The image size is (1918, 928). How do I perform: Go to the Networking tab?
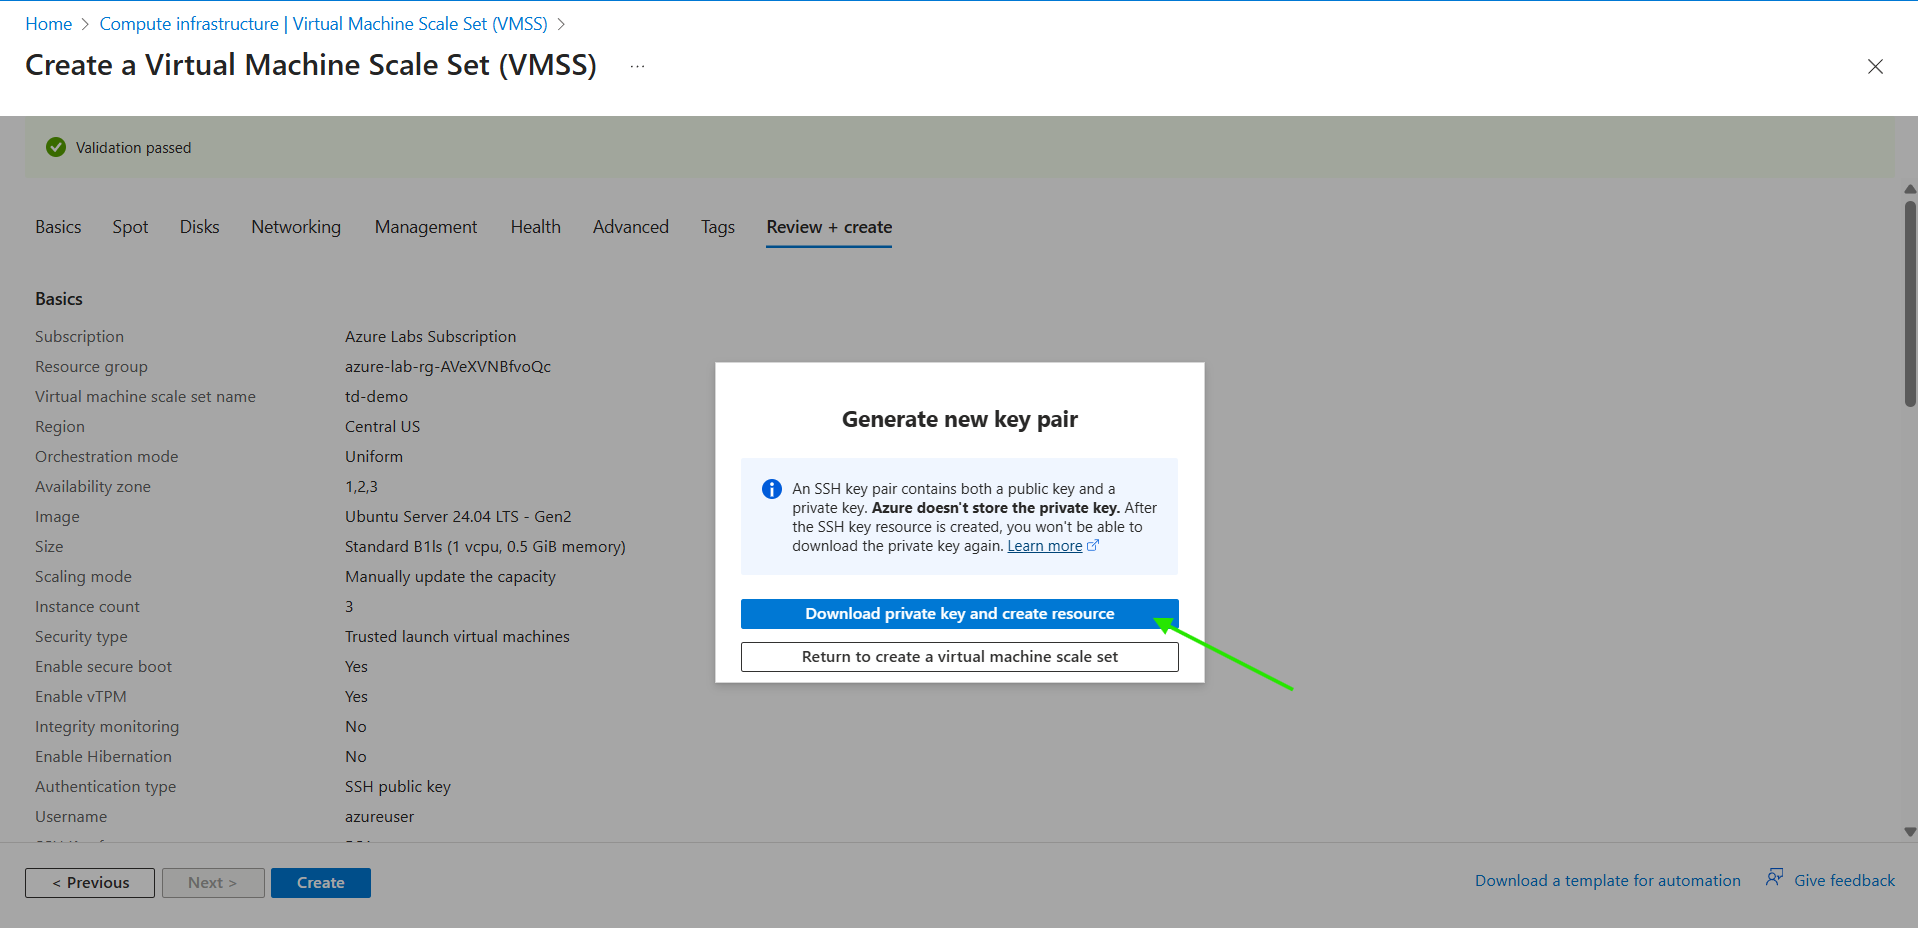pos(296,227)
